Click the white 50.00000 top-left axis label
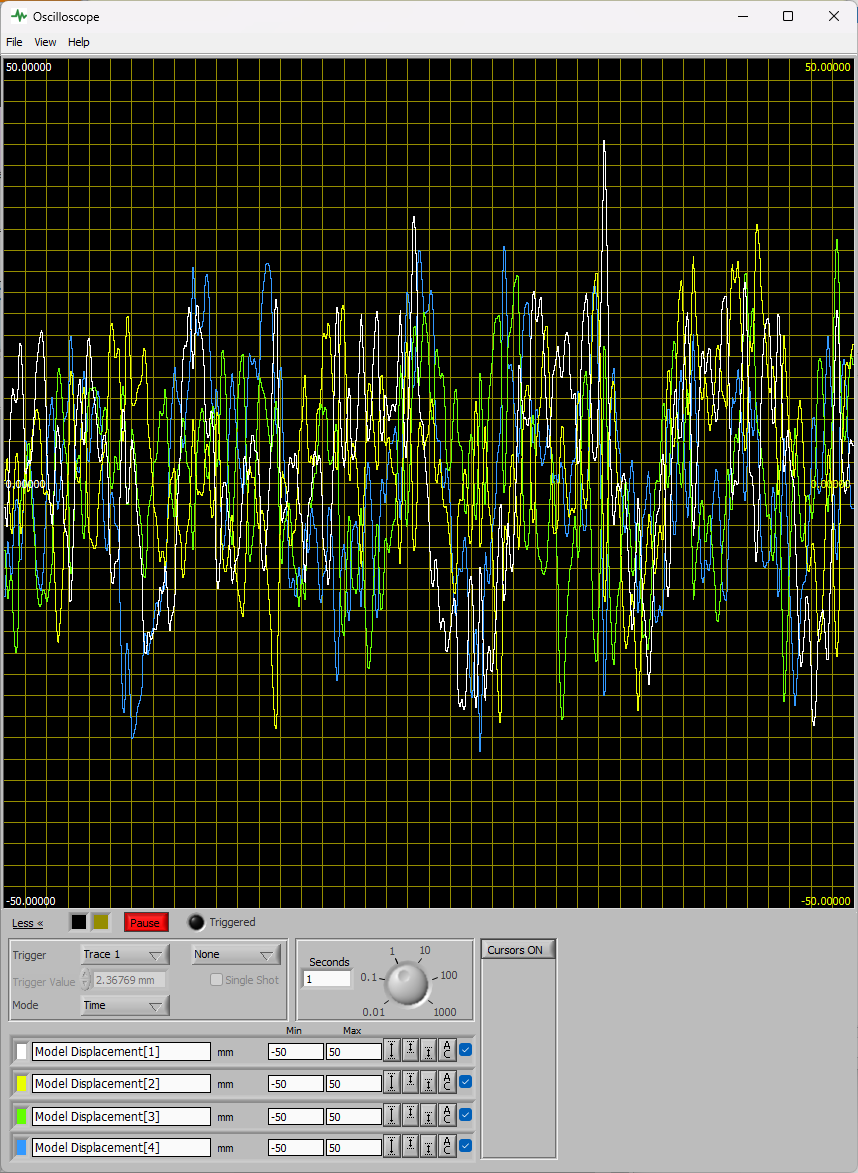858x1173 pixels. (x=29, y=67)
